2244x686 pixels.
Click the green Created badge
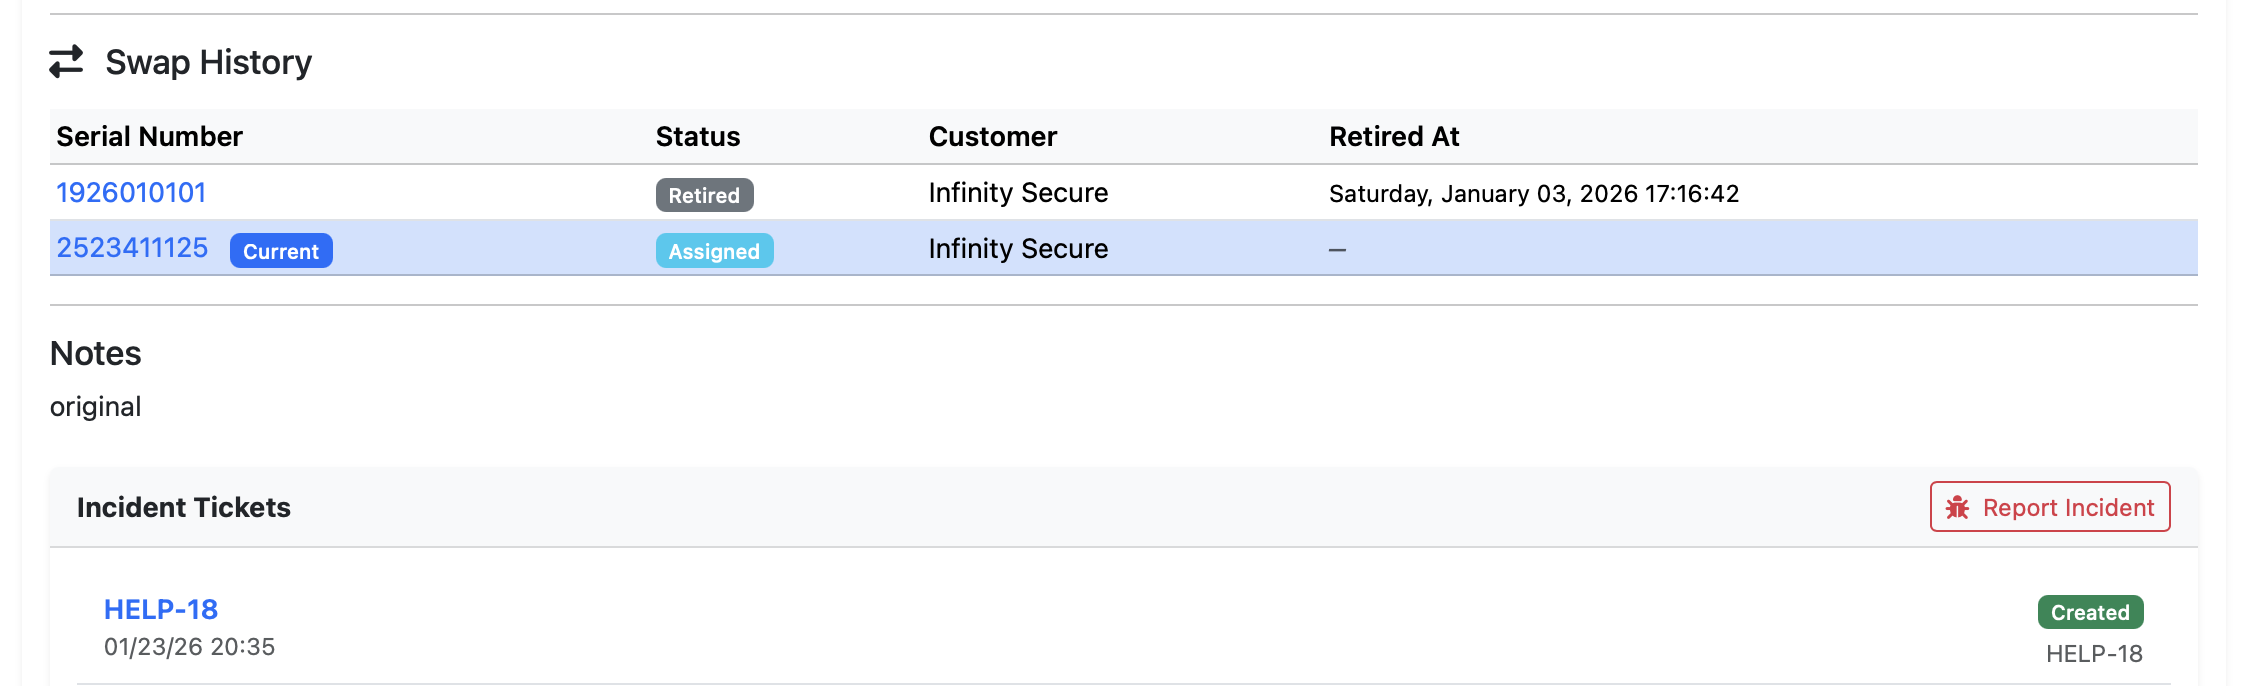(x=2090, y=612)
